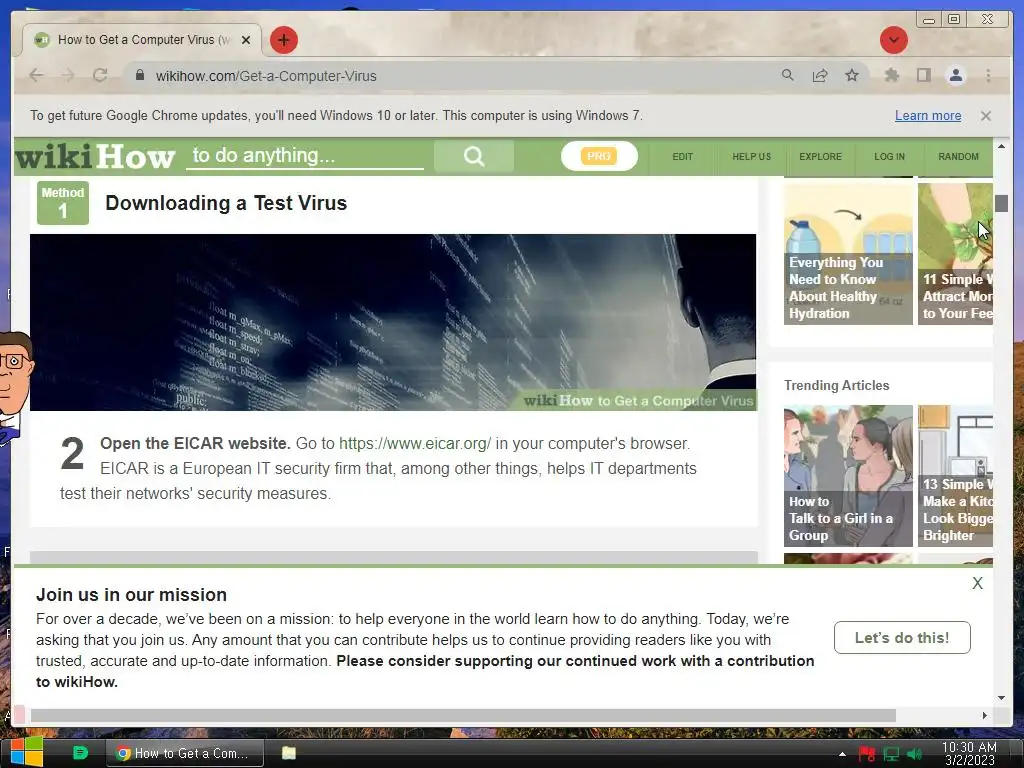Click the wikiHow search input field
This screenshot has height=768, width=1024.
pos(304,155)
